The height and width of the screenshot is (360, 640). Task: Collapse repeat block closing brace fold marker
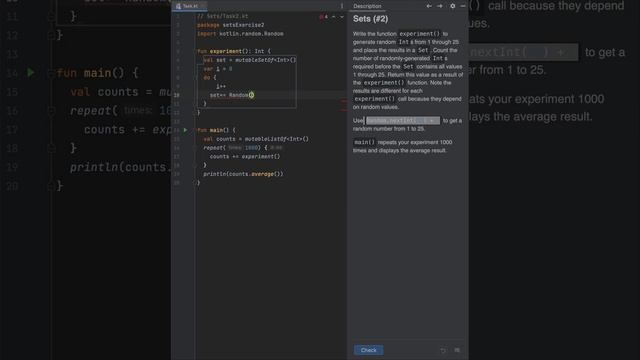tap(195, 165)
